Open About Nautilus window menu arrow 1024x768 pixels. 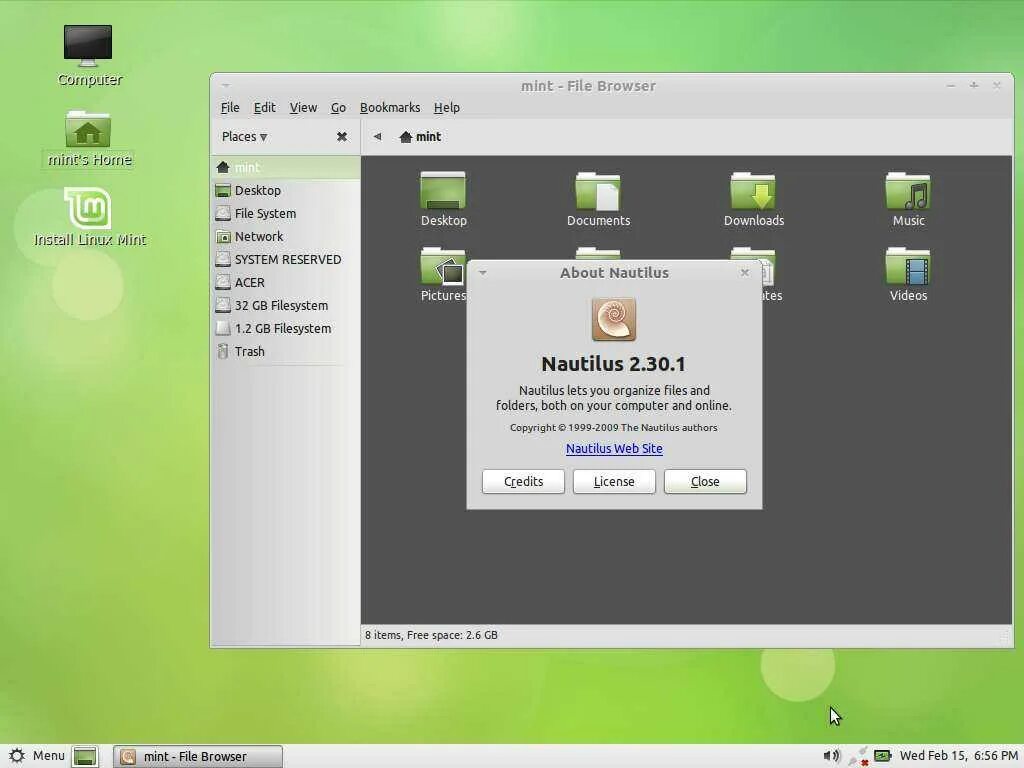coord(483,272)
